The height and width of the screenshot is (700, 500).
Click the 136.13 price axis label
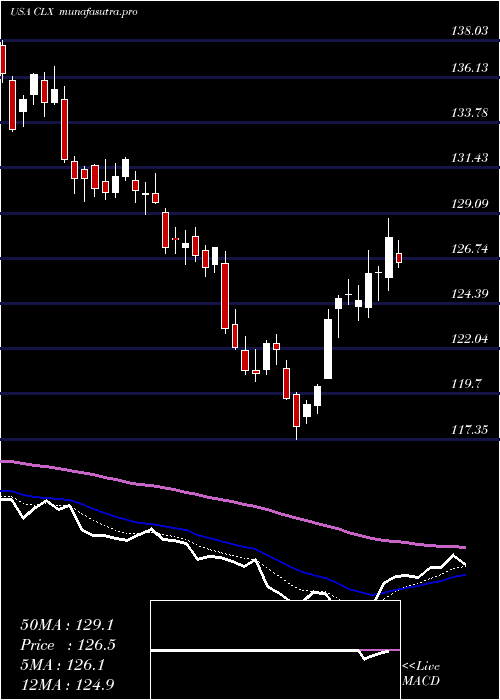(x=469, y=68)
